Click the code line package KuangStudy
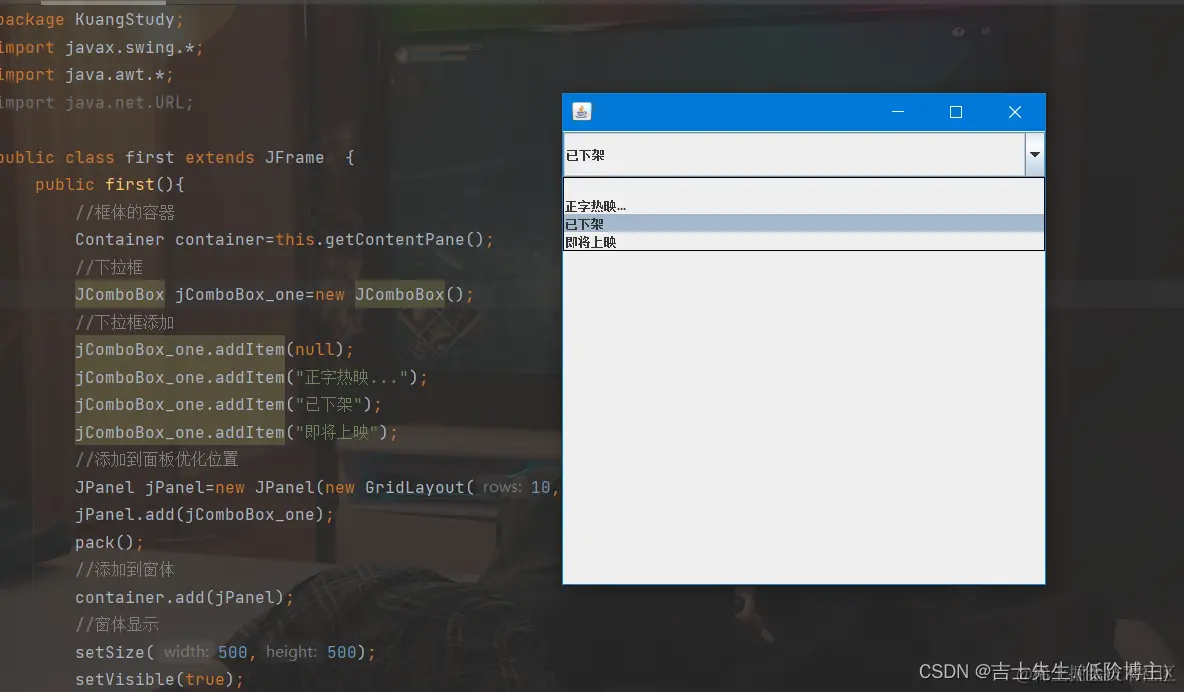 (x=91, y=20)
